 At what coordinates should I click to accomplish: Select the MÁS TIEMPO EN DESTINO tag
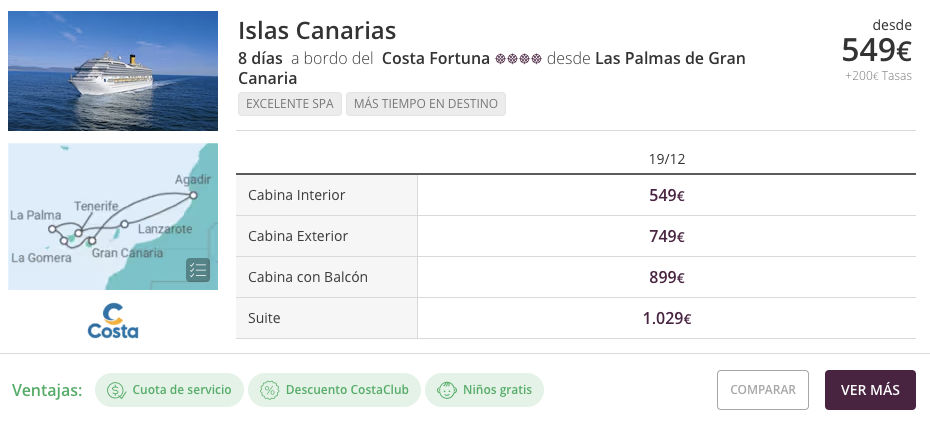coord(426,104)
